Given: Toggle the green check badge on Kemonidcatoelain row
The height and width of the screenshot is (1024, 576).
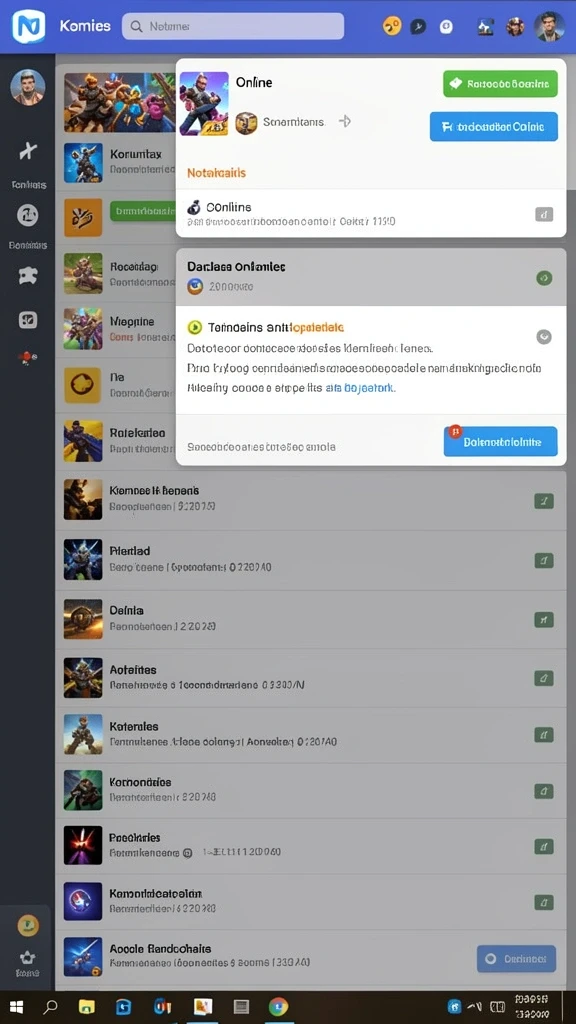Looking at the screenshot, I should point(544,903).
